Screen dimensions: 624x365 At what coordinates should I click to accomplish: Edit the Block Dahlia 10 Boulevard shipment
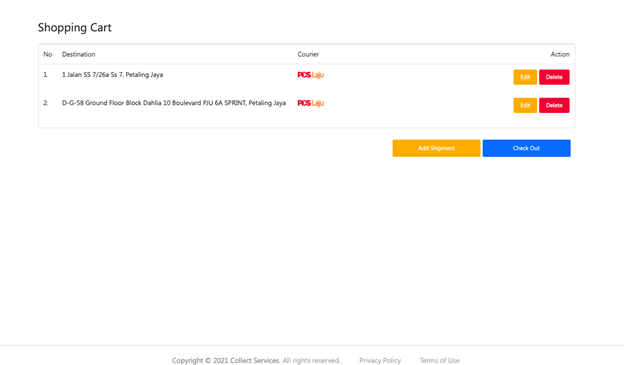tap(525, 105)
